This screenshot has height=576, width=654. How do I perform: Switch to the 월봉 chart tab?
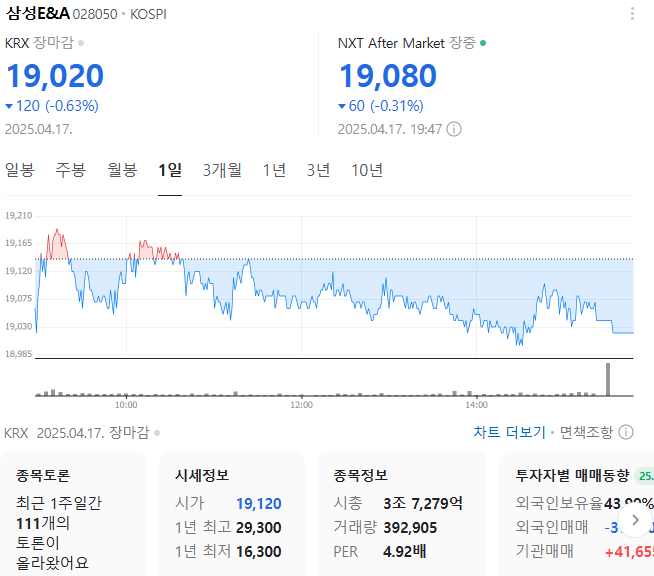[x=122, y=170]
